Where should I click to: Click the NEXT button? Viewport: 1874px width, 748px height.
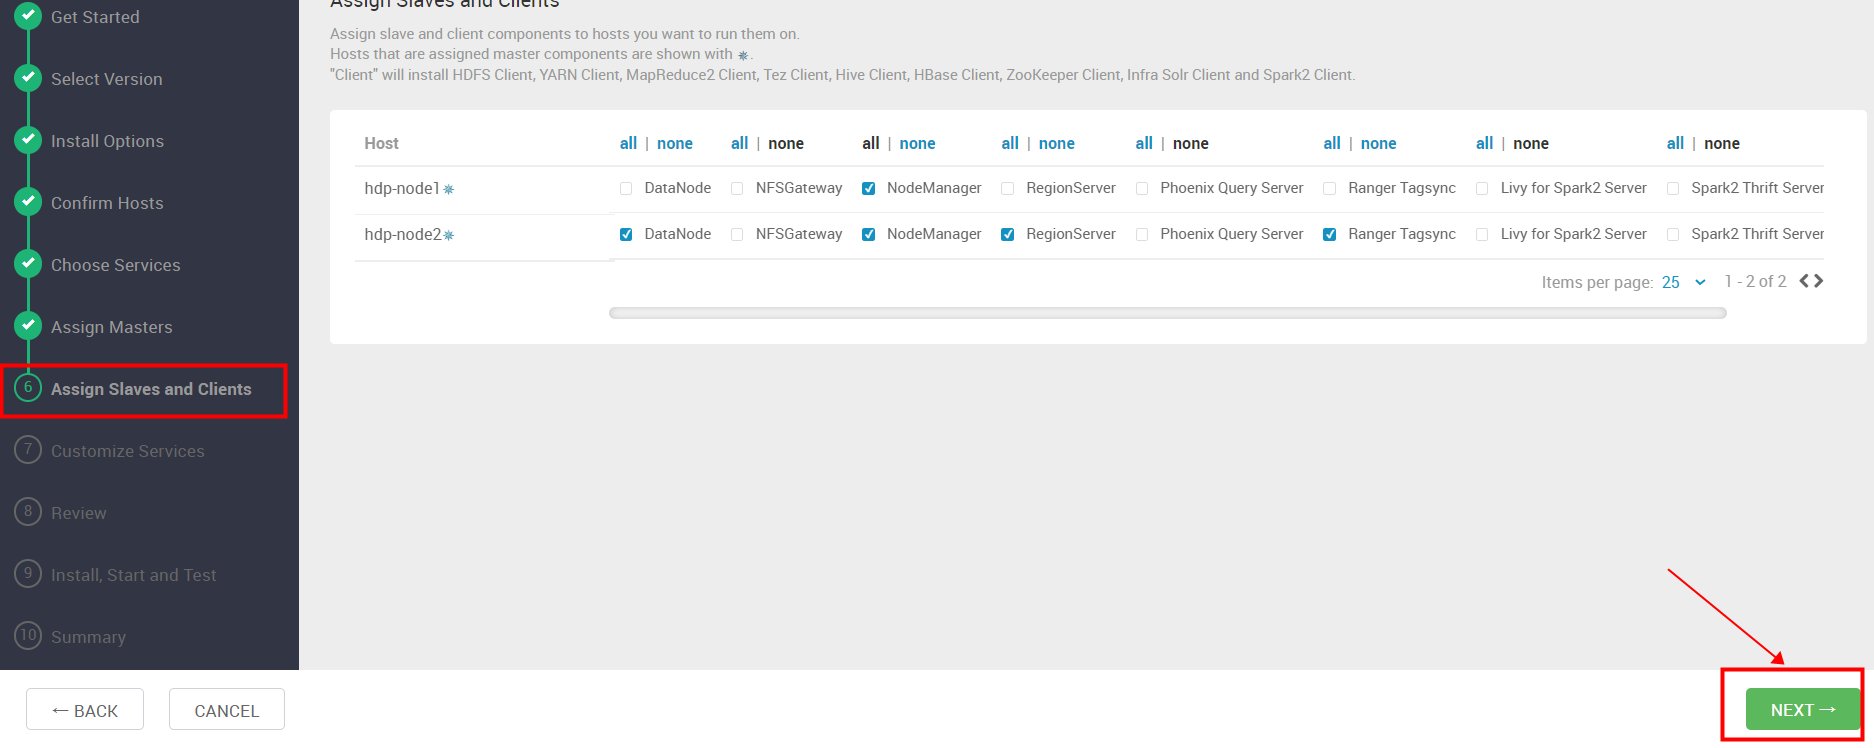1803,709
